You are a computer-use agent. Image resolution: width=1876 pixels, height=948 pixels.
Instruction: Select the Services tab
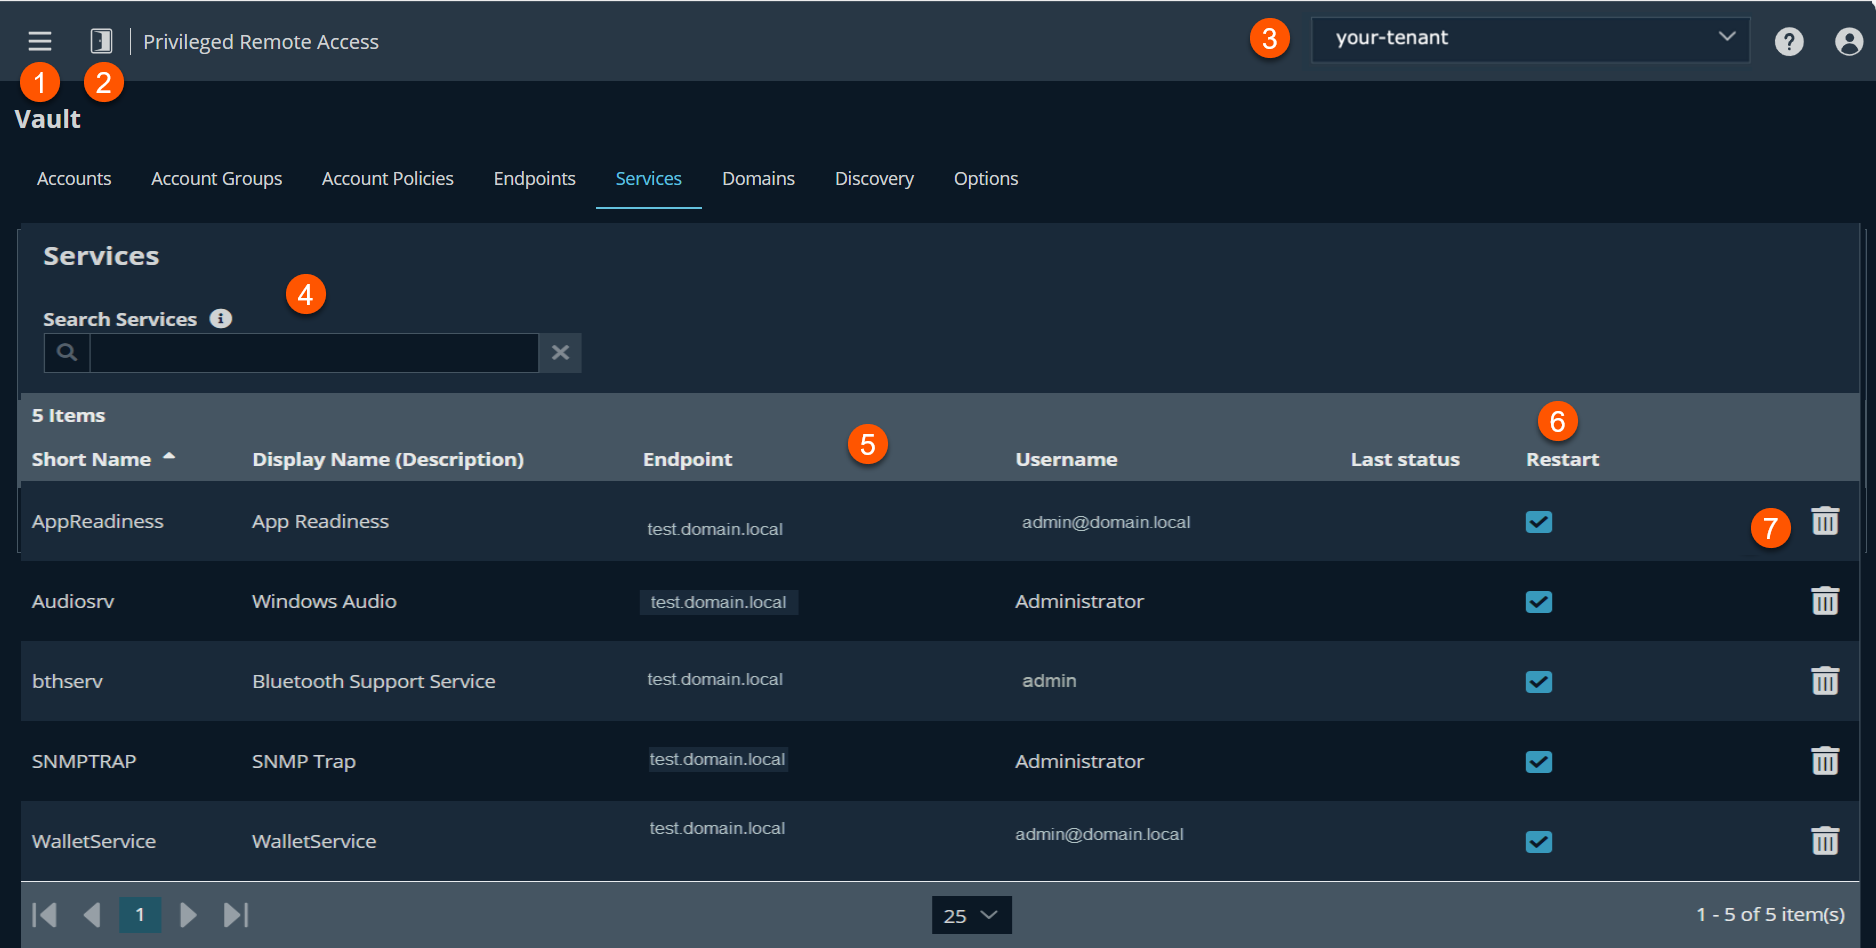[x=648, y=178]
